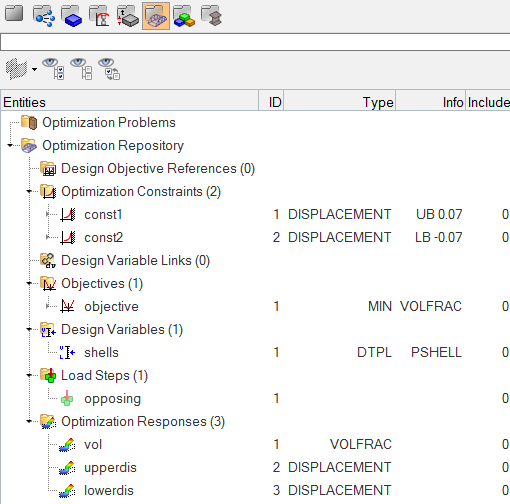
Task: Click the connector nodes view icon
Action: (44, 16)
